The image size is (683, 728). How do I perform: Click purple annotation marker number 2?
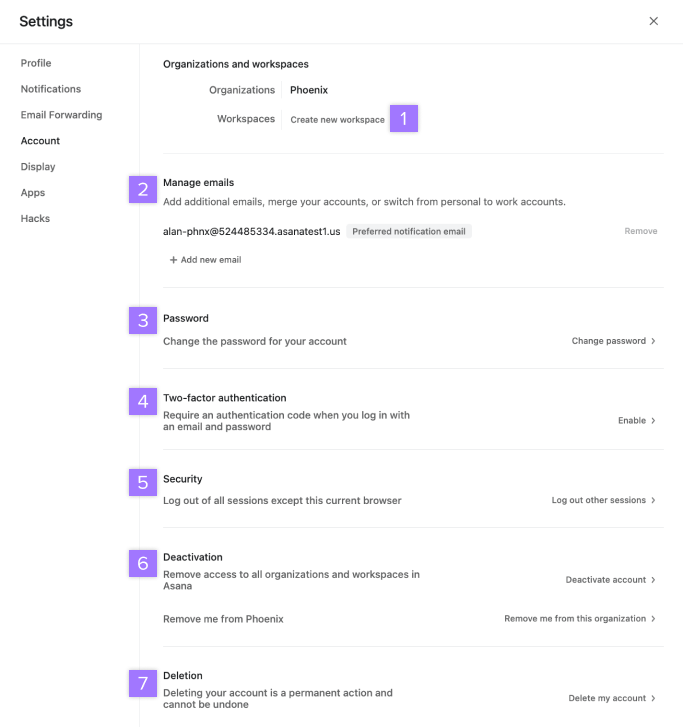[143, 189]
